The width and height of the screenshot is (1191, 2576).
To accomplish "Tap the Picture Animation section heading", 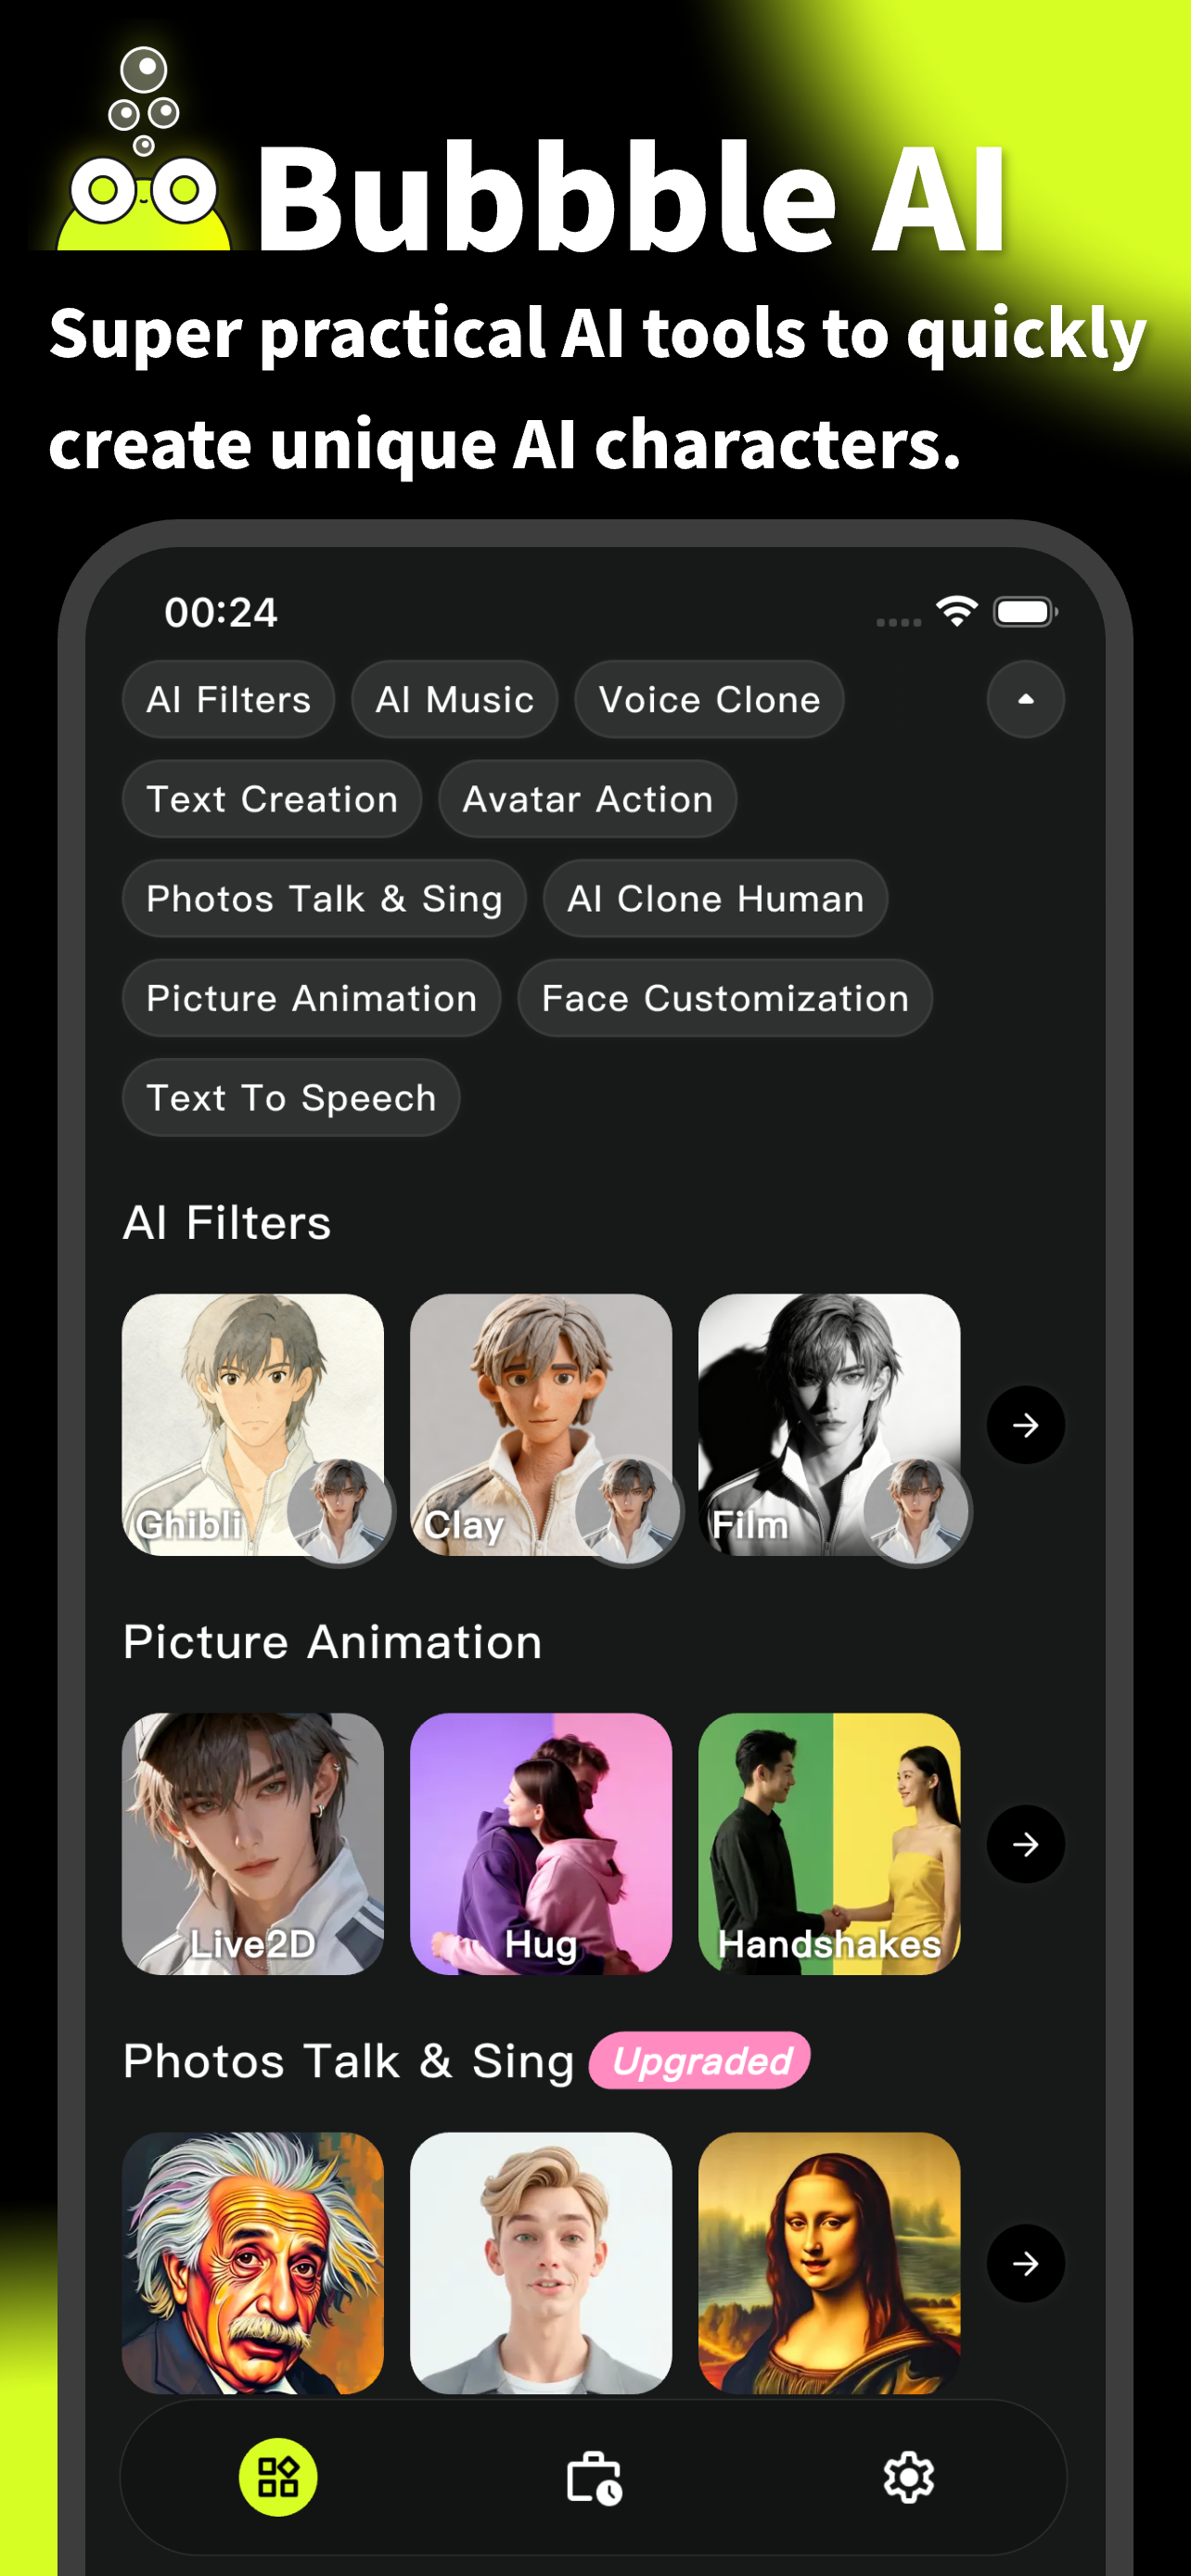I will point(332,1642).
